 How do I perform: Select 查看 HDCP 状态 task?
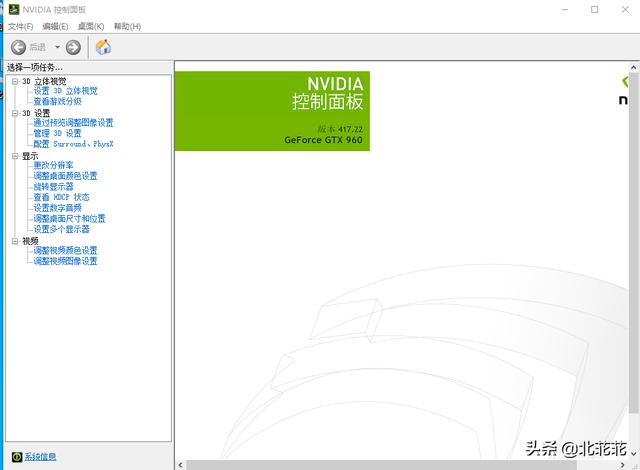[62, 197]
